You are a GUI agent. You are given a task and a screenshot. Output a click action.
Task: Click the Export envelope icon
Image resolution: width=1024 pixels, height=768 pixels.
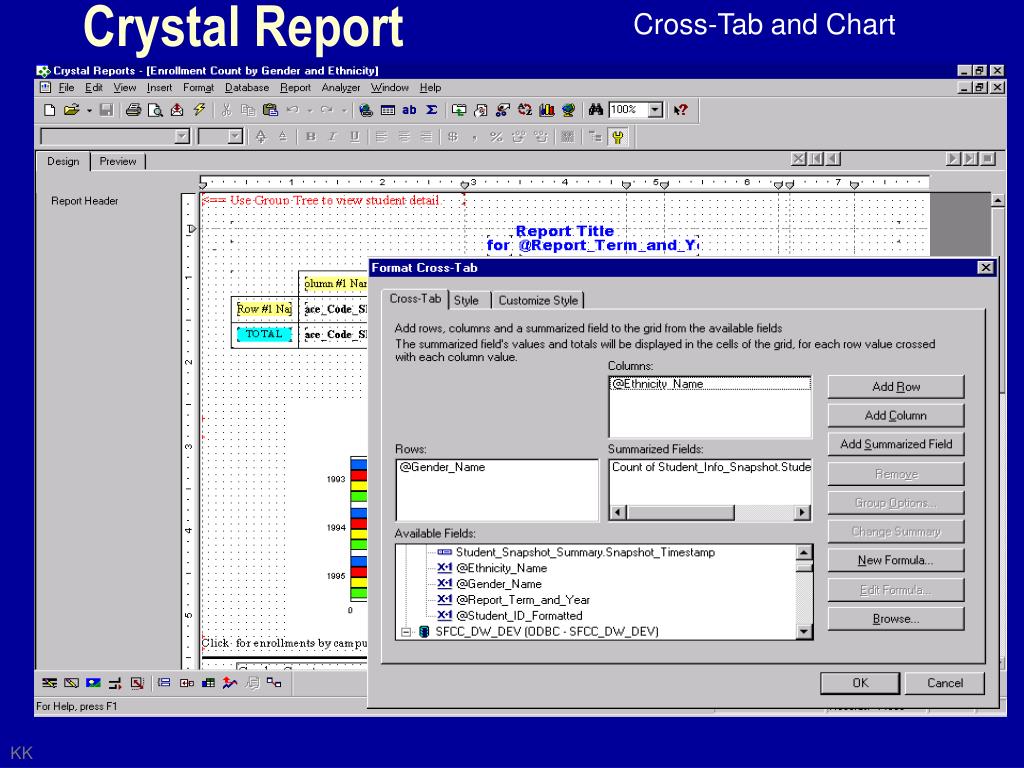point(177,110)
